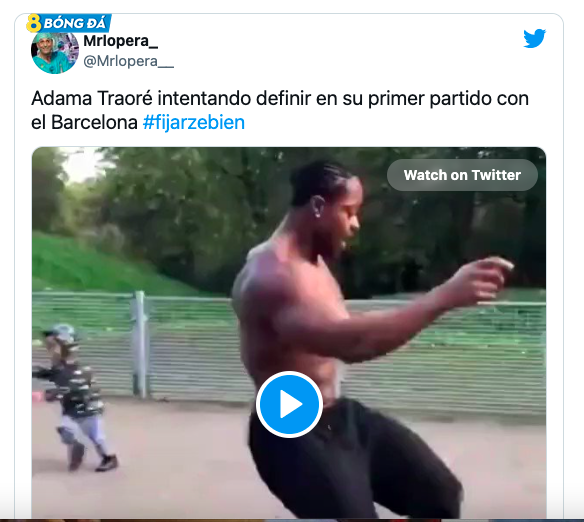
Task: Click the Mrlopera_ profile avatar
Action: 55,50
